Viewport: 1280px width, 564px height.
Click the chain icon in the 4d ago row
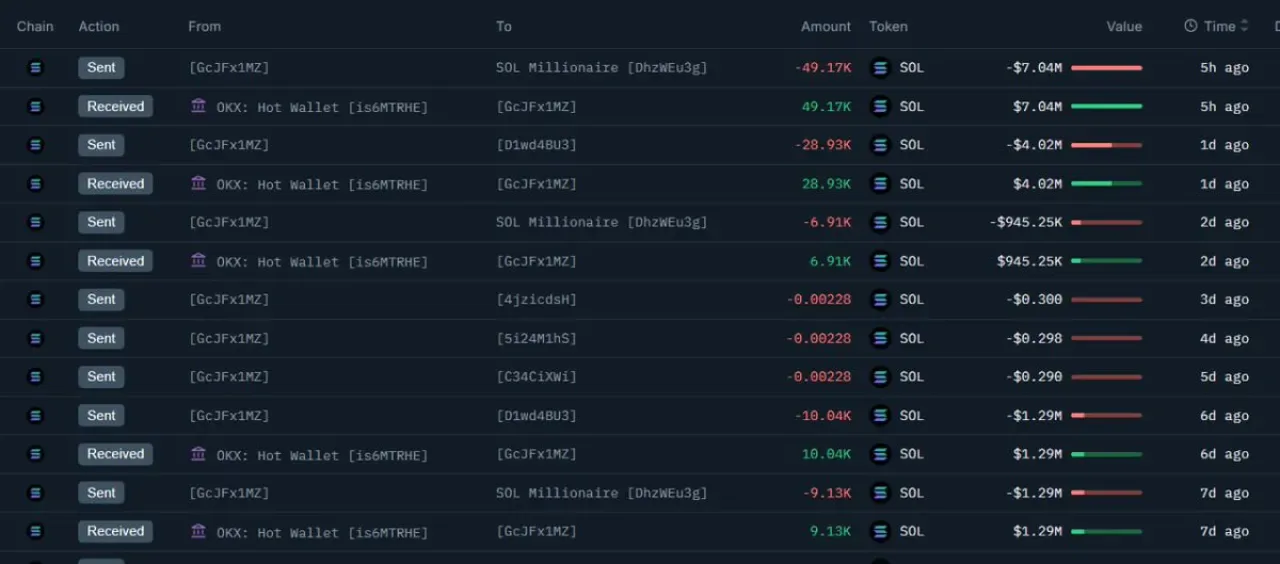[36, 338]
